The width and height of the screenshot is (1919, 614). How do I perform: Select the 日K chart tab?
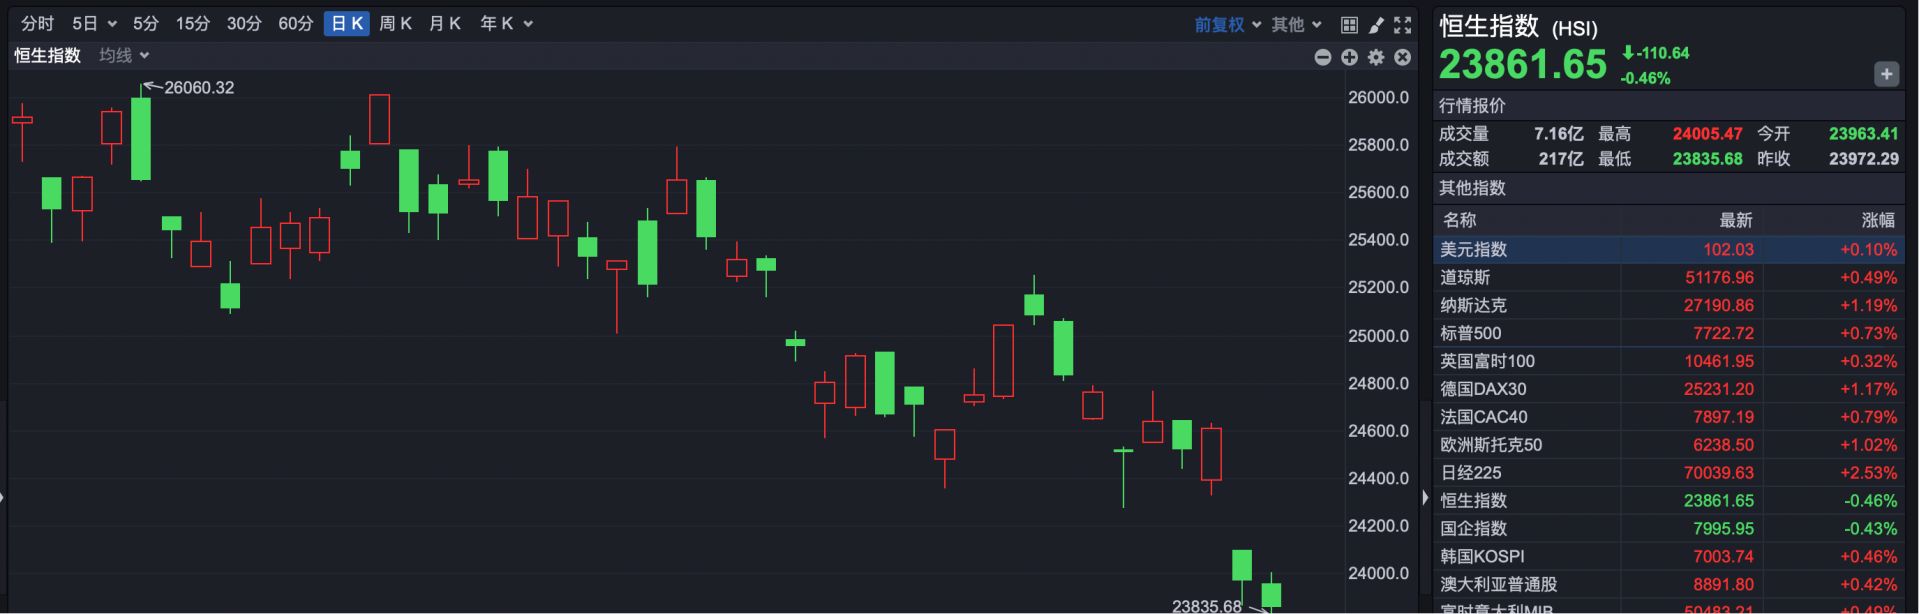(x=347, y=23)
